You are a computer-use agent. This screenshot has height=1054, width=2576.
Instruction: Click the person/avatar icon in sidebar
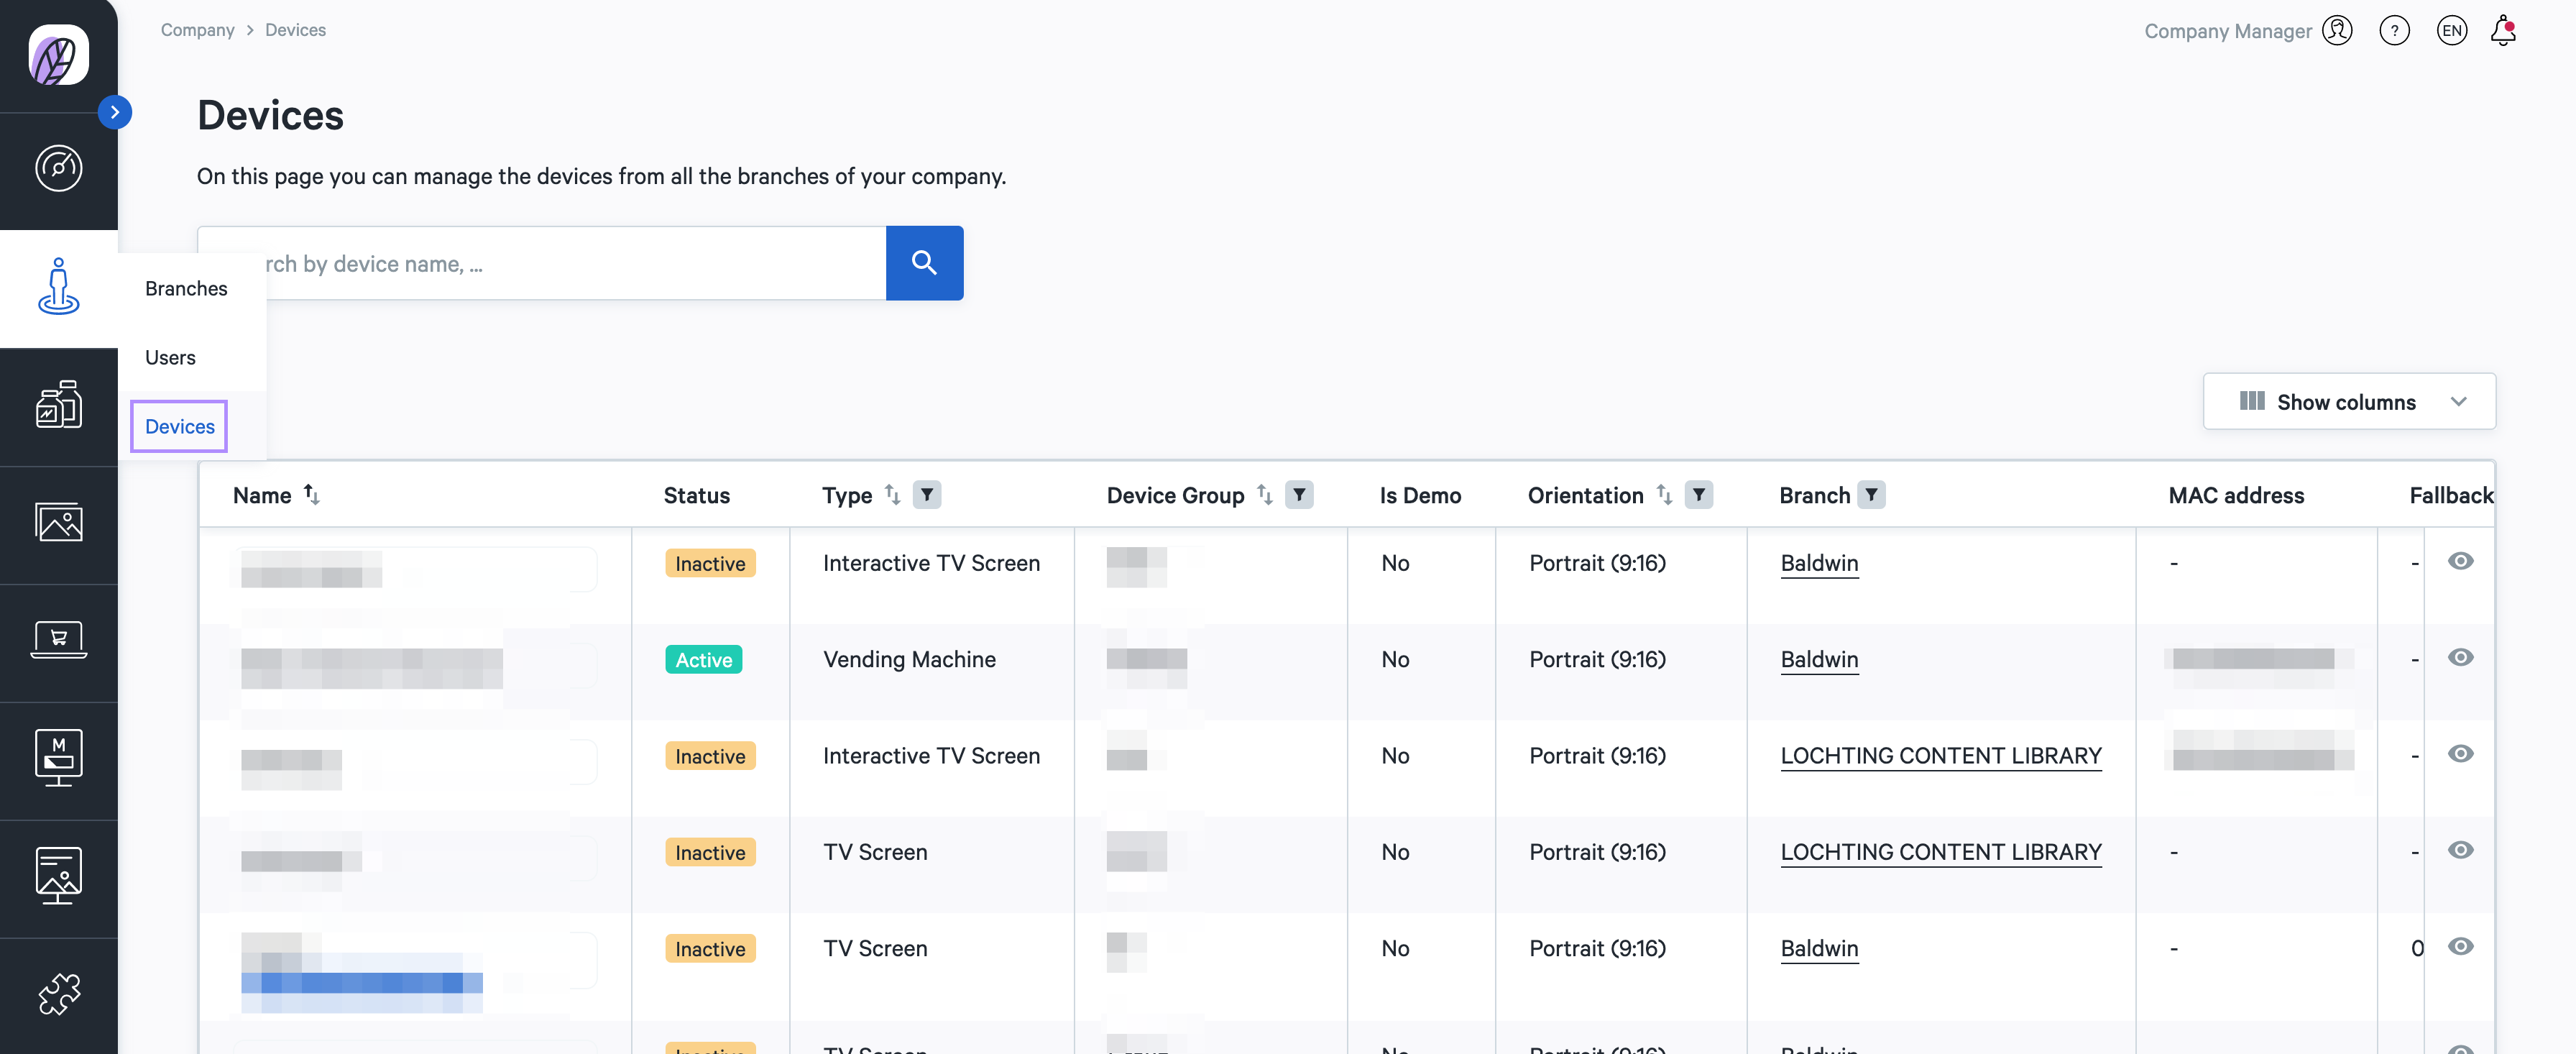(57, 288)
